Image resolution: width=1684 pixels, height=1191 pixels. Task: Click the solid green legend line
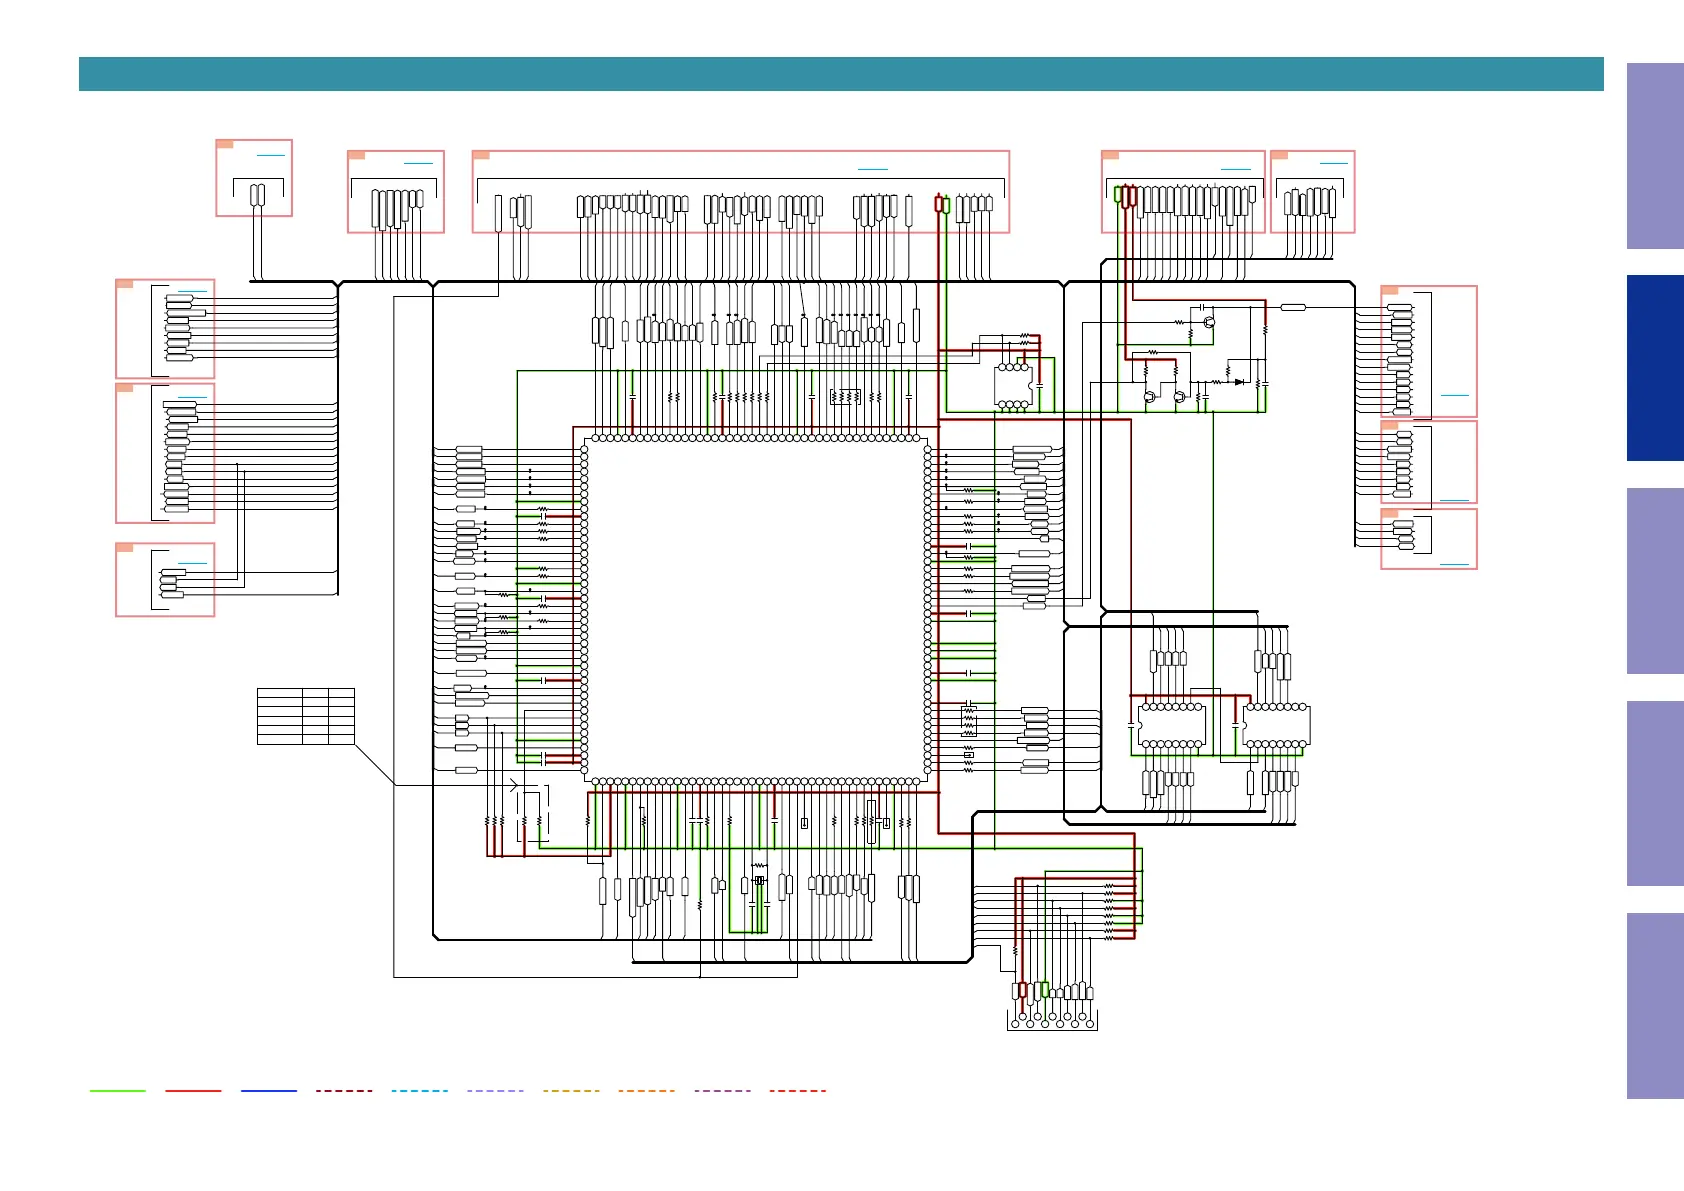click(117, 1090)
